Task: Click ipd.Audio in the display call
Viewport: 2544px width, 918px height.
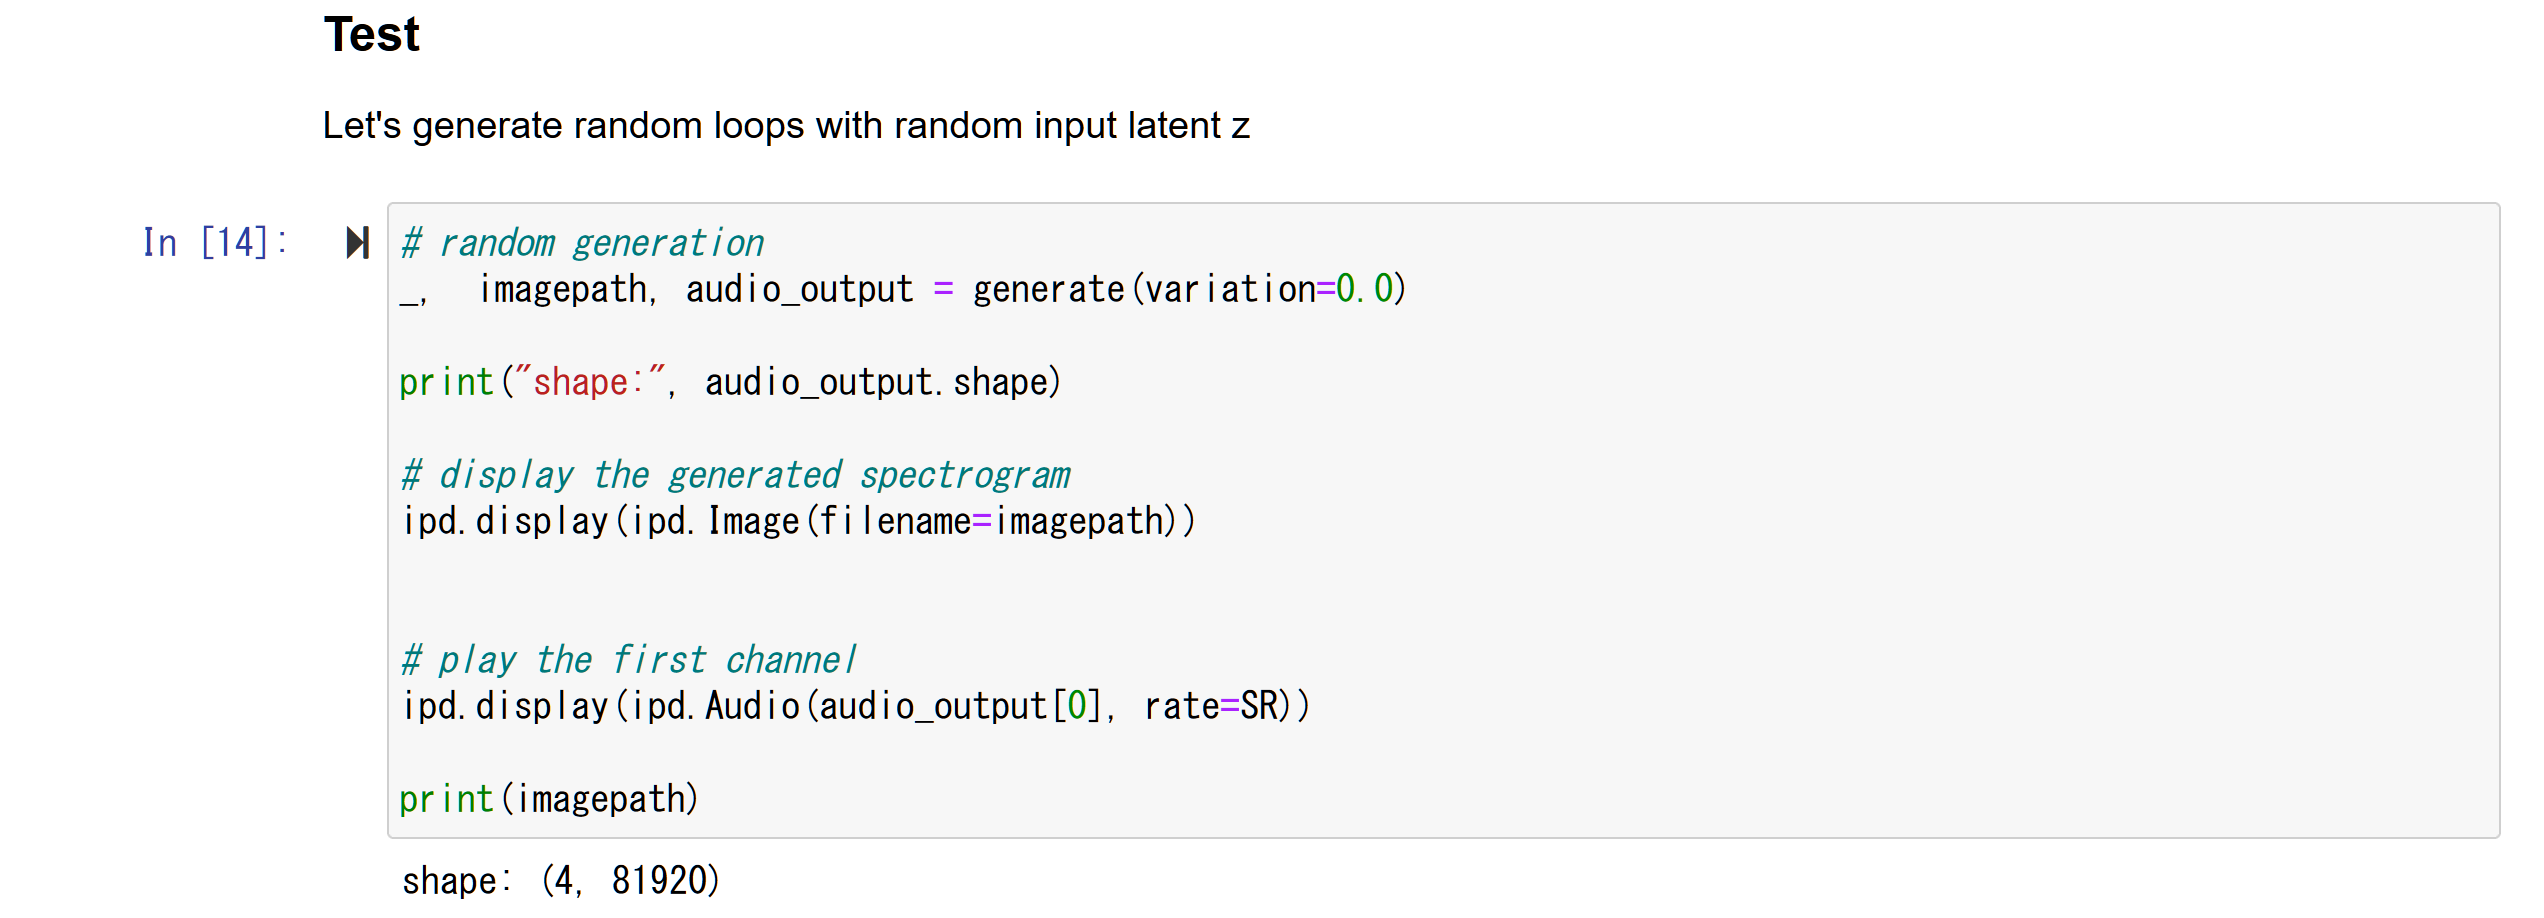Action: point(716,707)
